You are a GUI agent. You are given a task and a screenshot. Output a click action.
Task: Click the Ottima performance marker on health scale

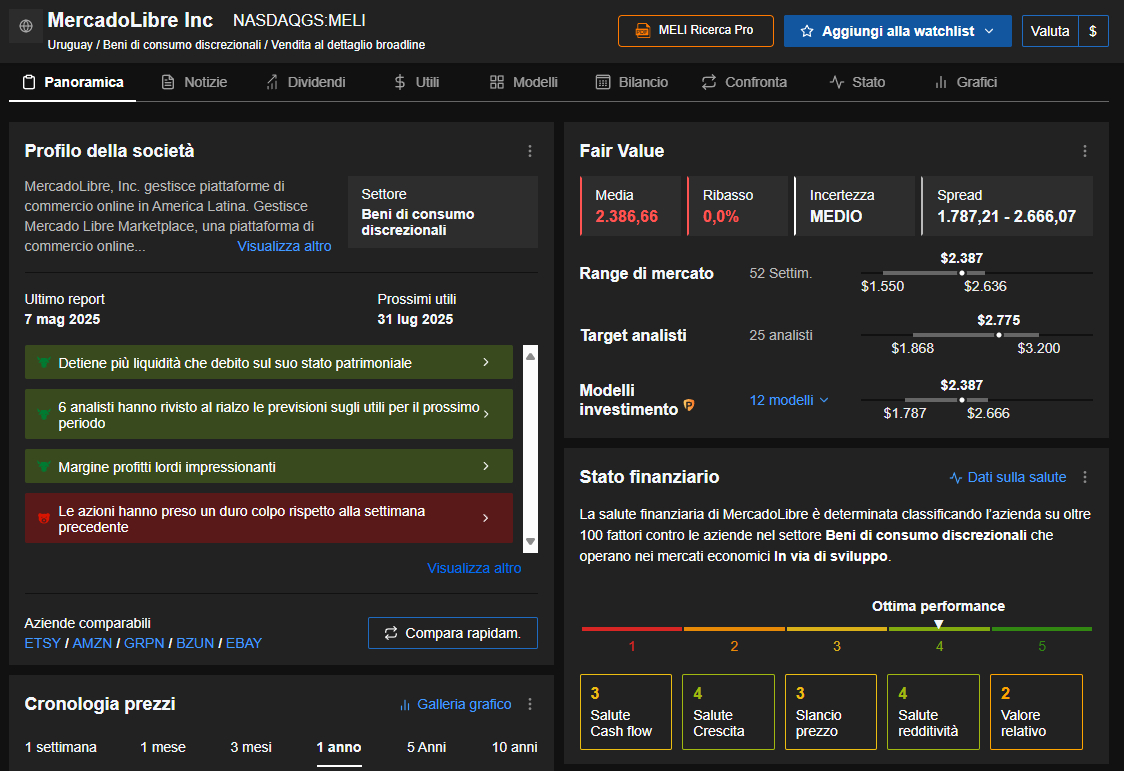click(x=938, y=624)
